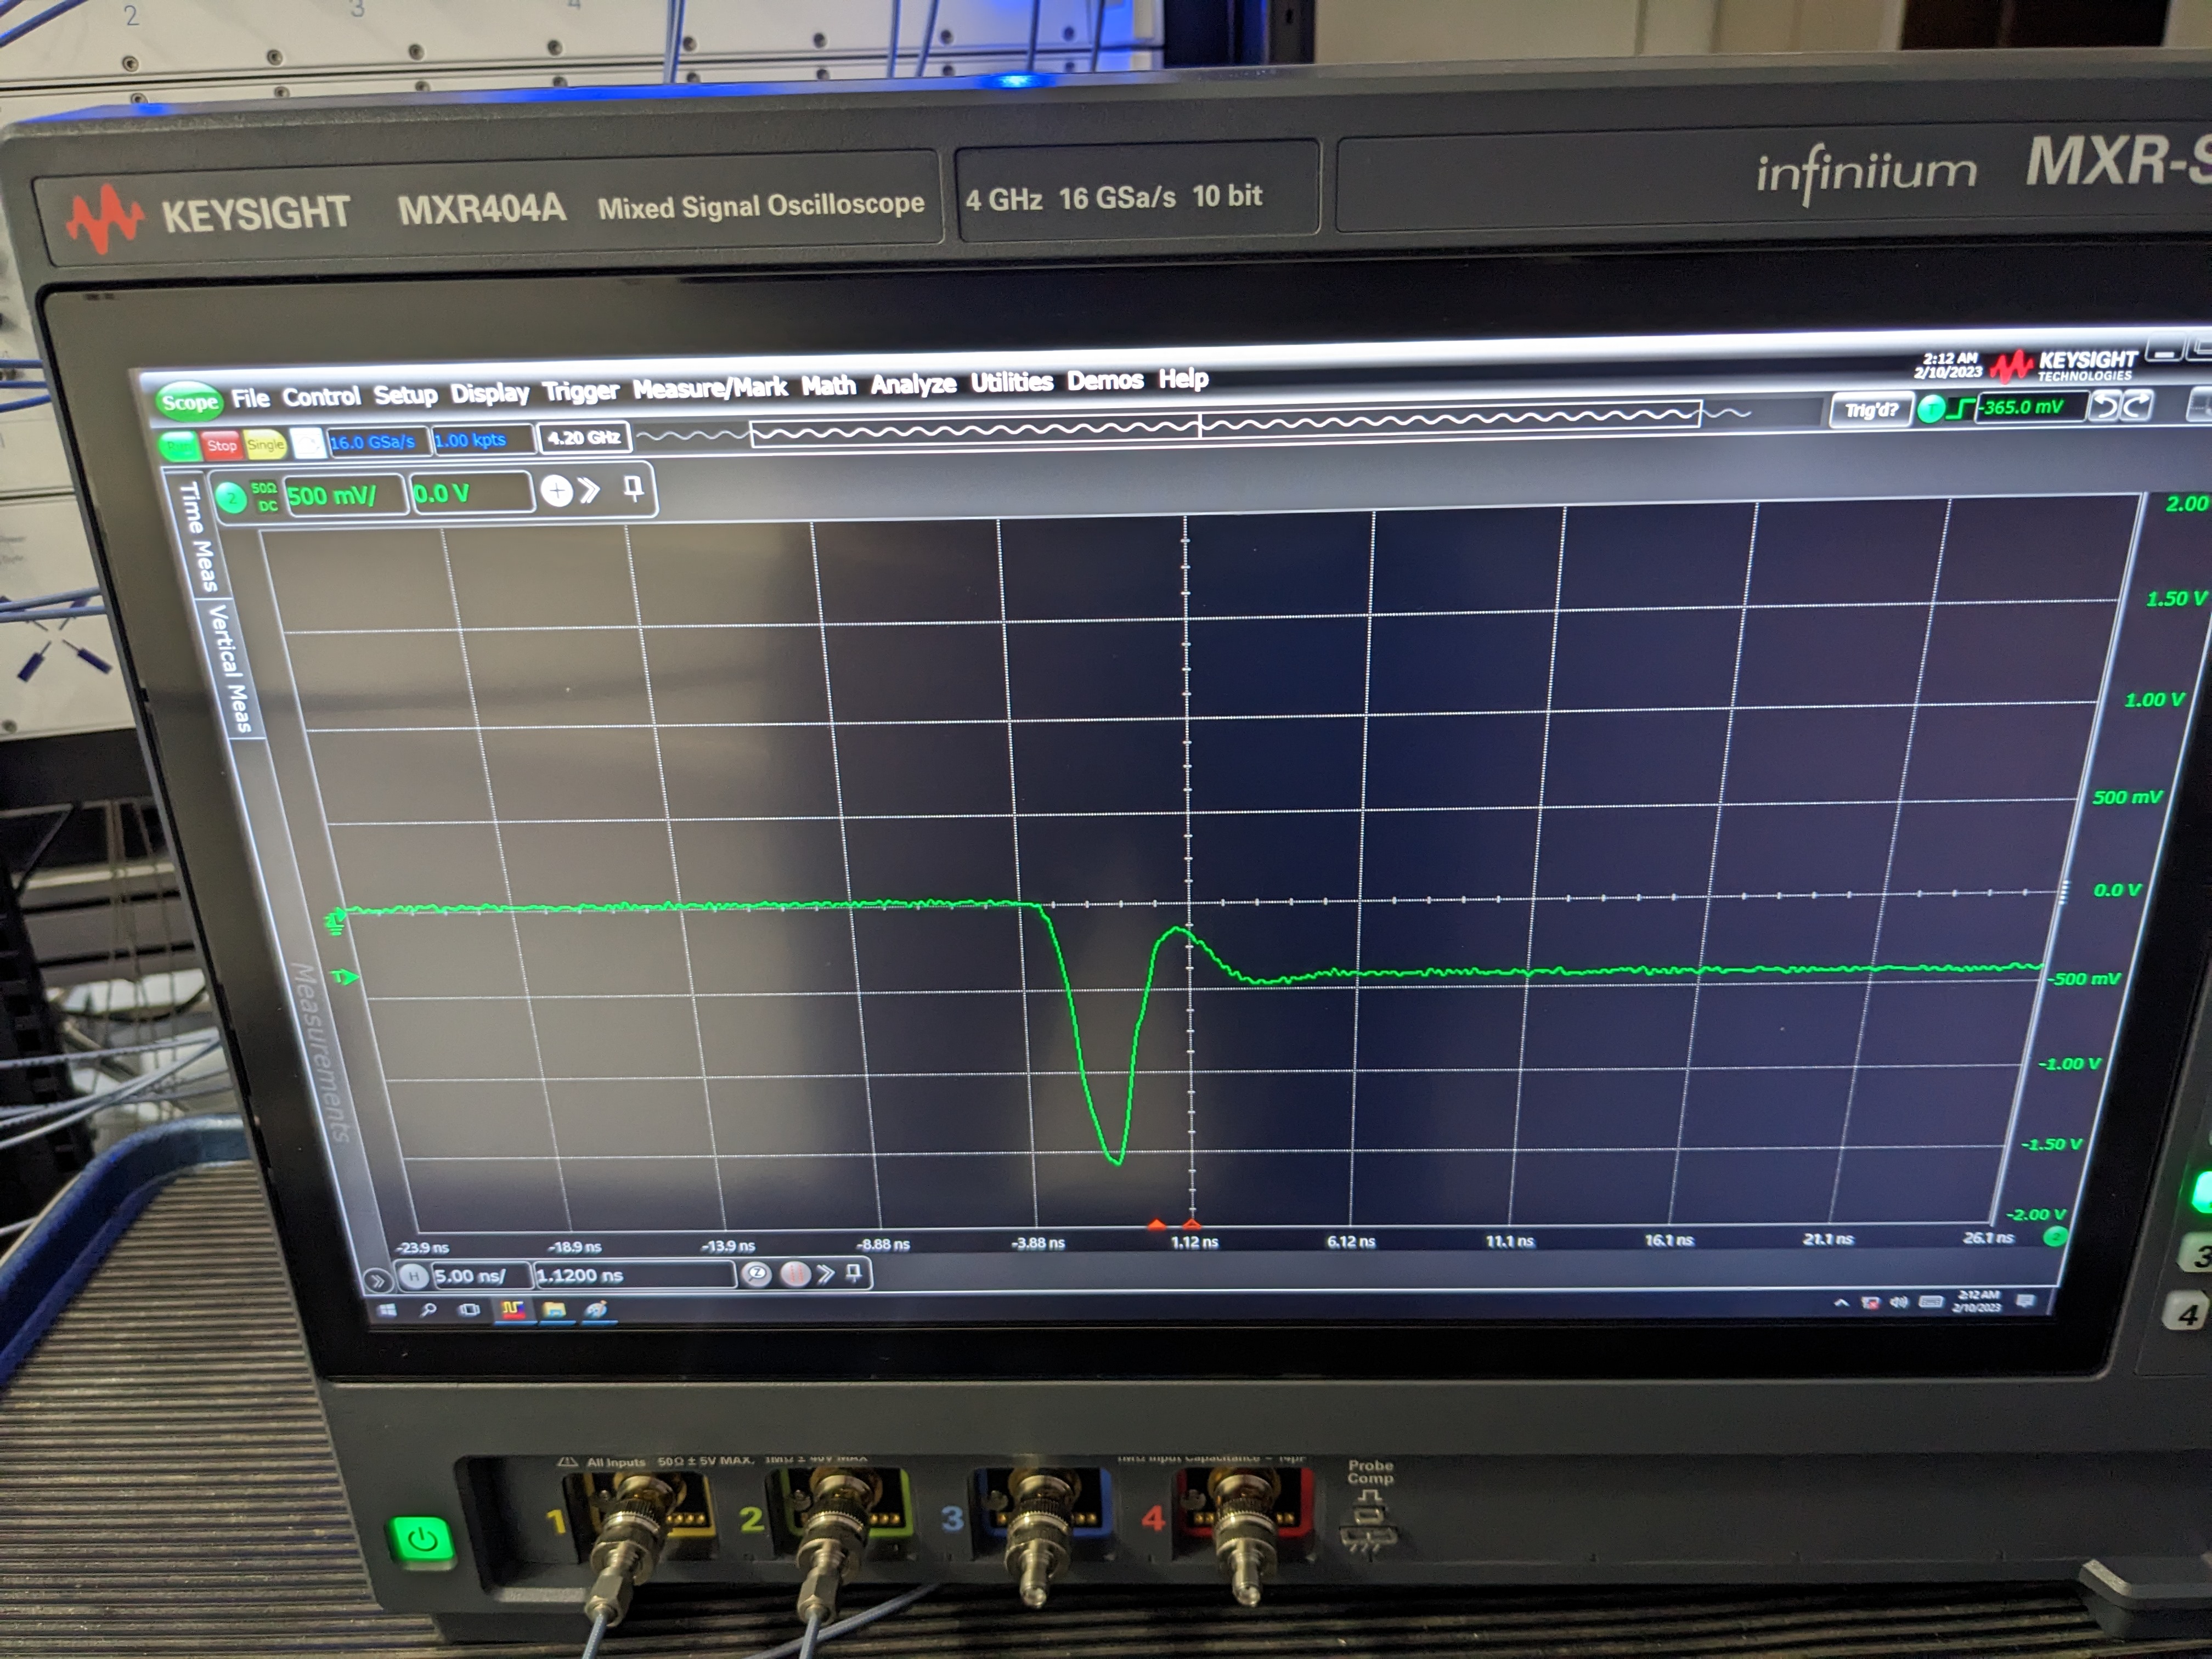Click the green trigger T source icon

[x=1931, y=408]
